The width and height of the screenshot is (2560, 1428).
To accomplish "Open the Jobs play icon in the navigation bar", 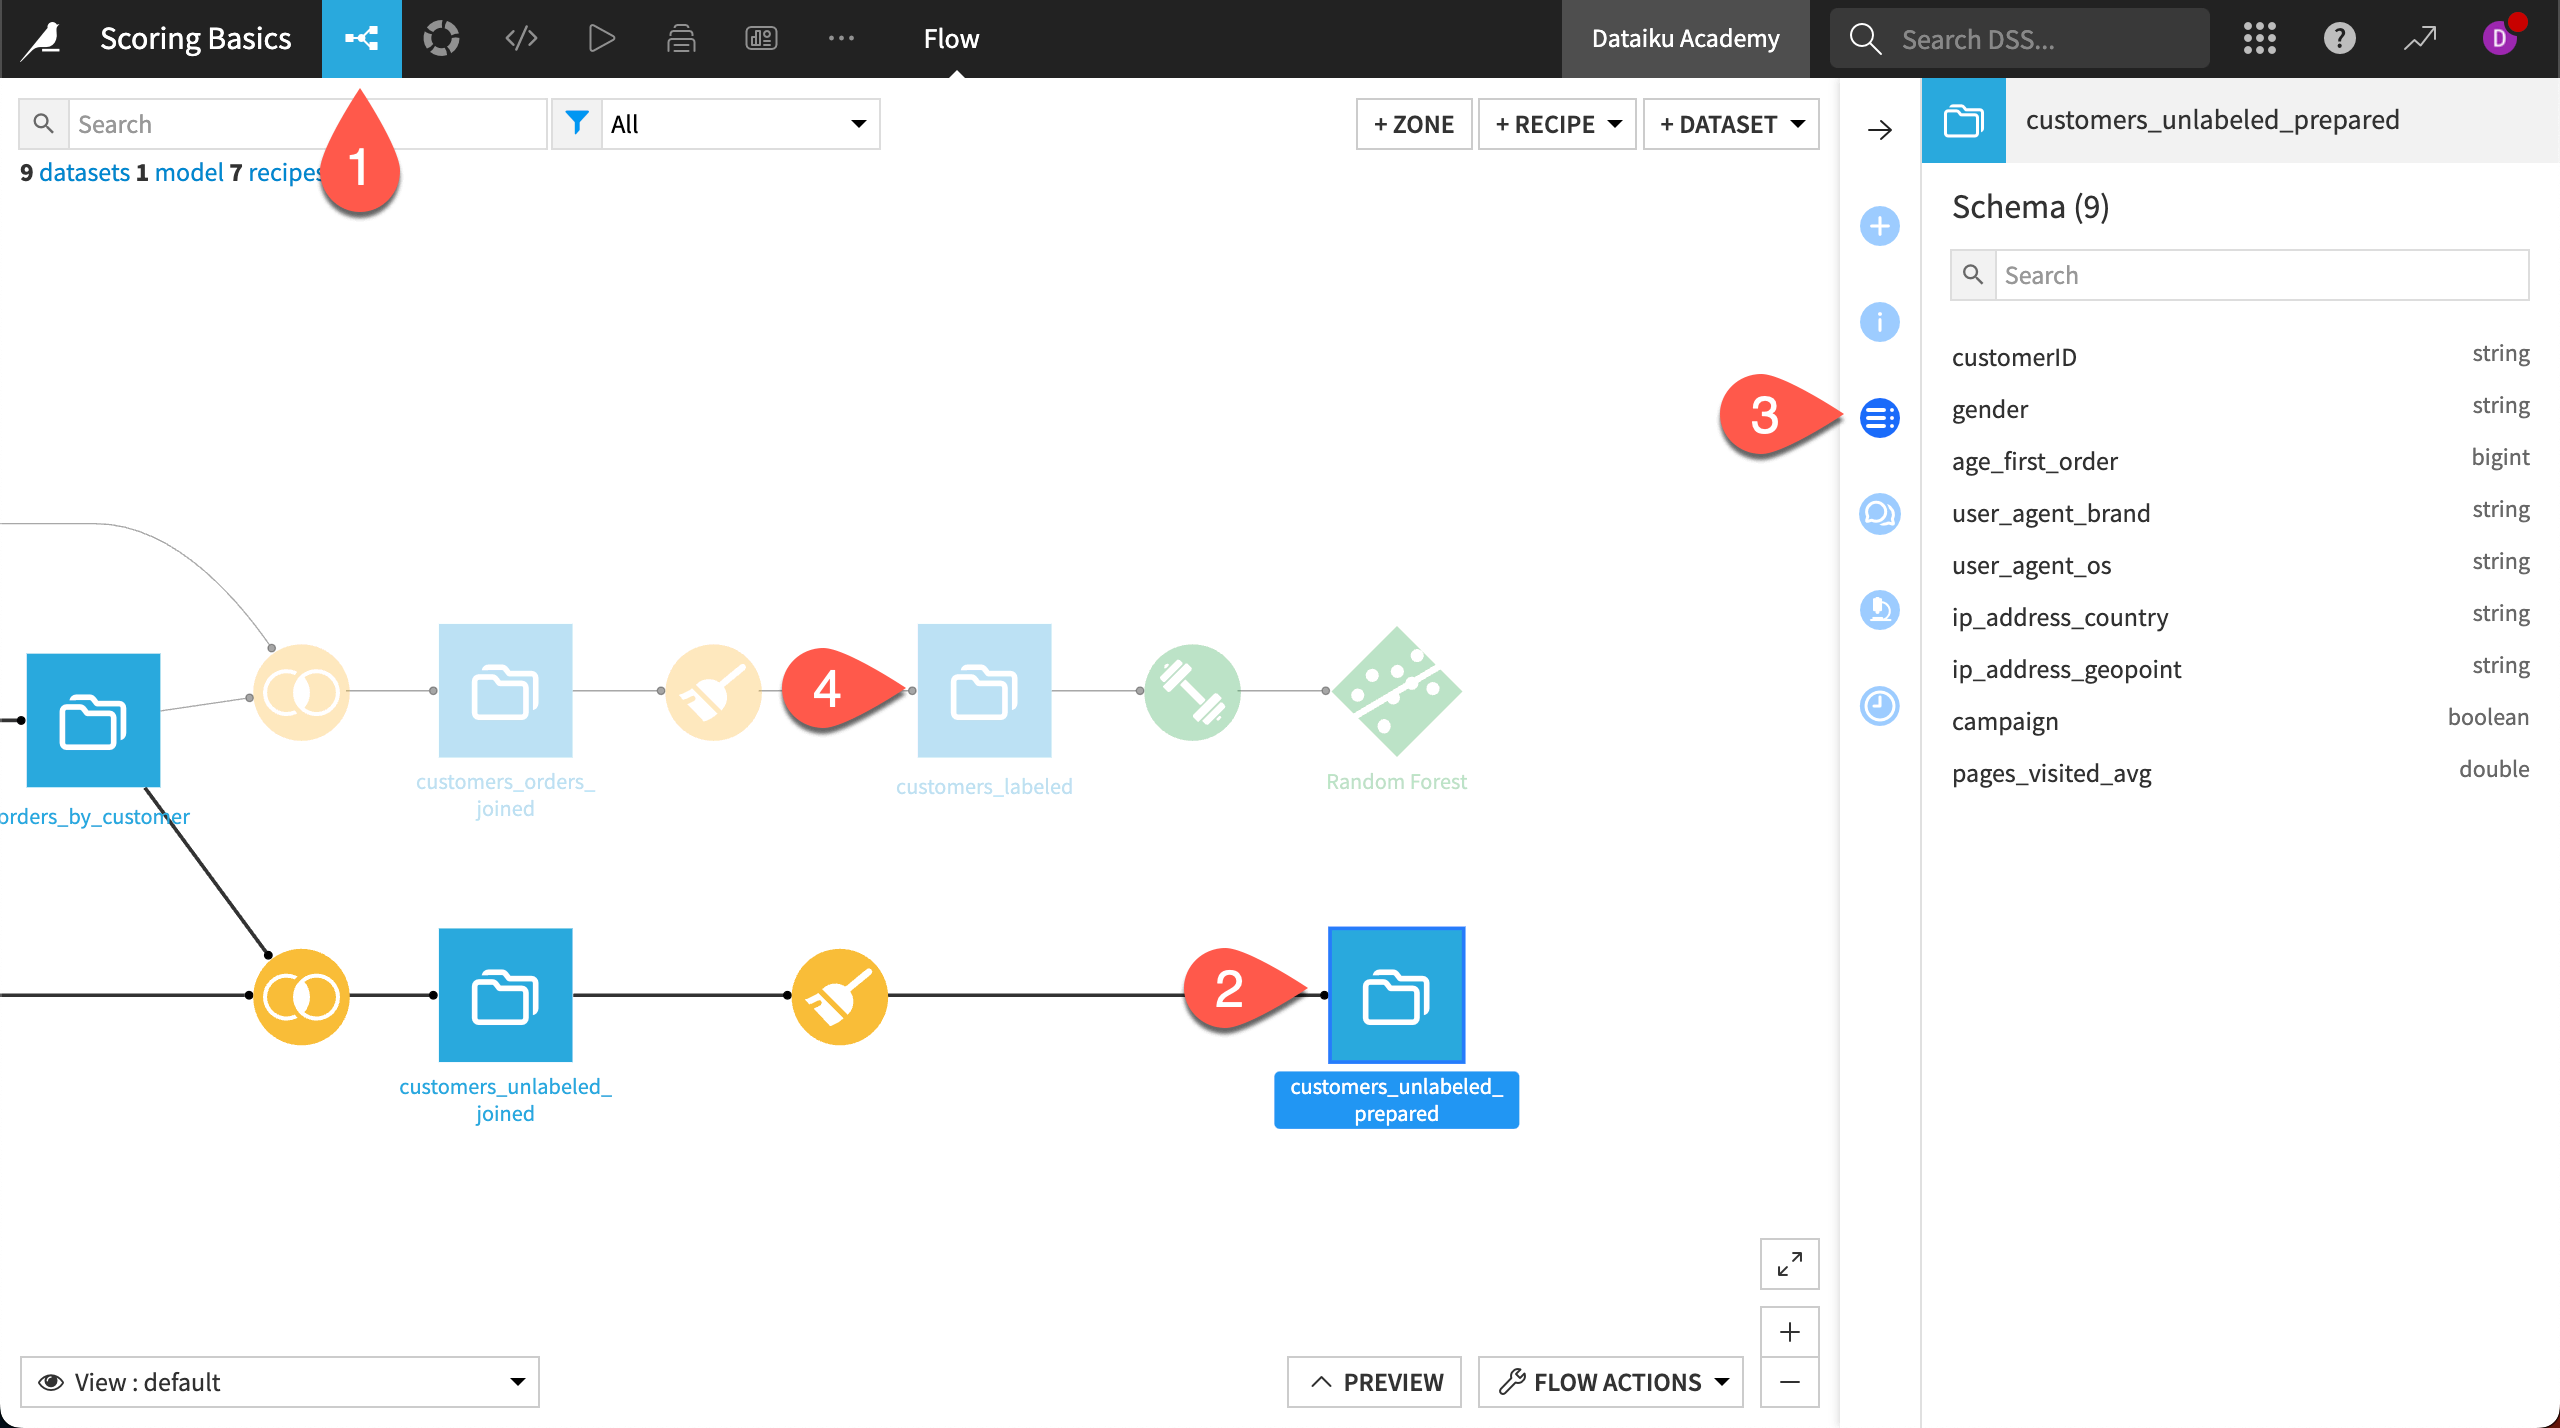I will pos(600,38).
